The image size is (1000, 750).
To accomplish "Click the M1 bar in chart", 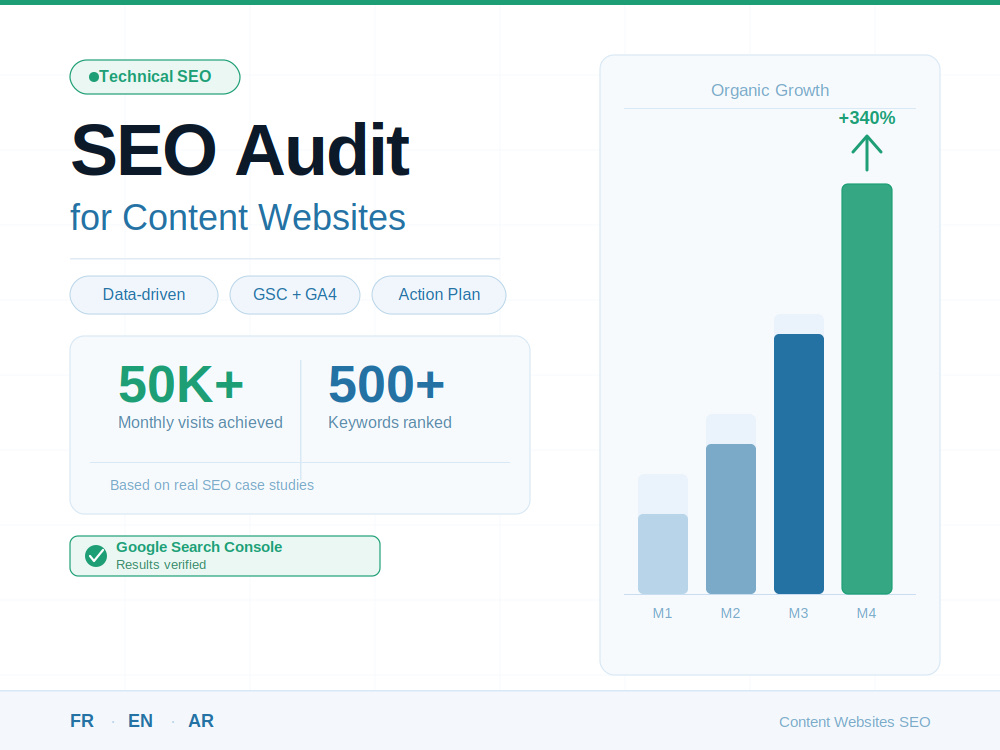I will point(663,554).
